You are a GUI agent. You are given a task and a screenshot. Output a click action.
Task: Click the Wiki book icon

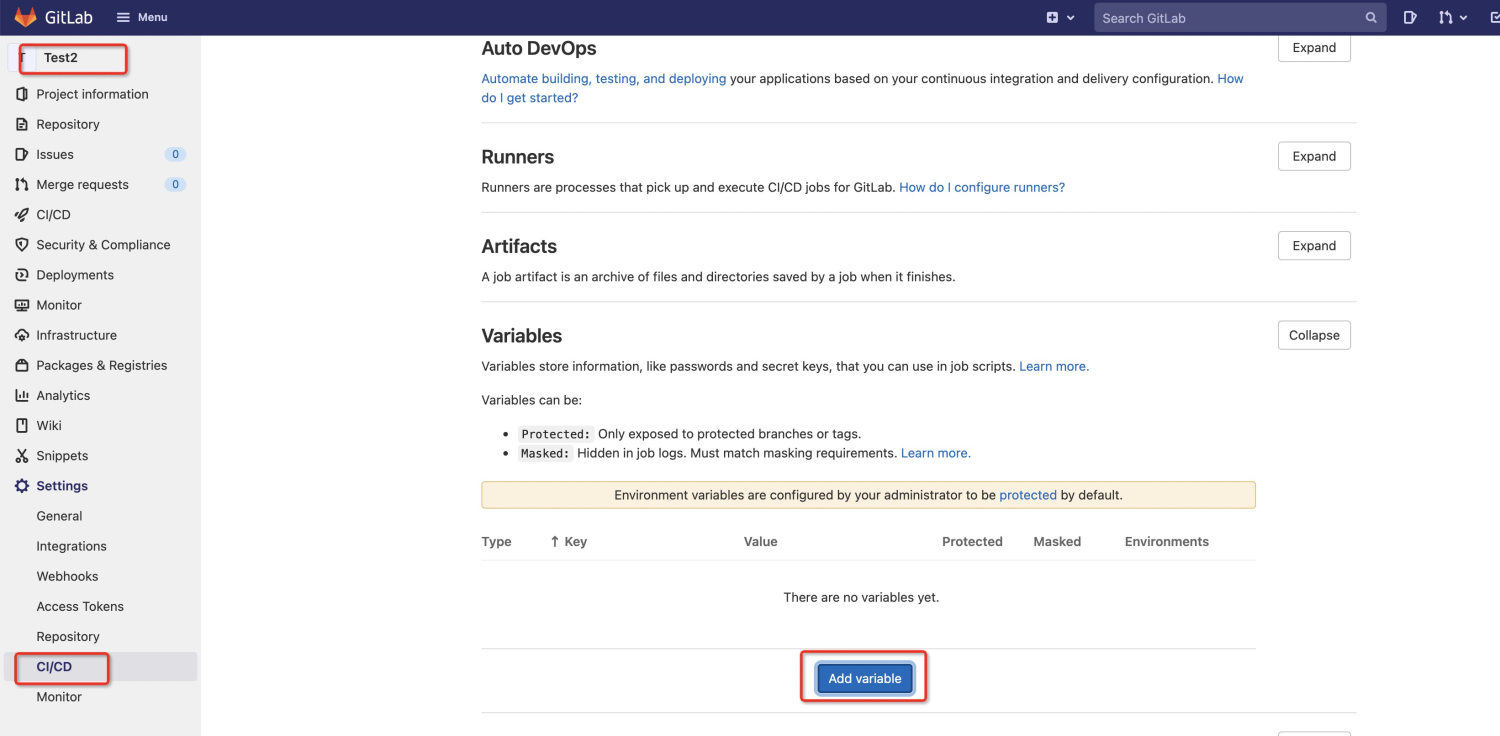click(x=22, y=426)
